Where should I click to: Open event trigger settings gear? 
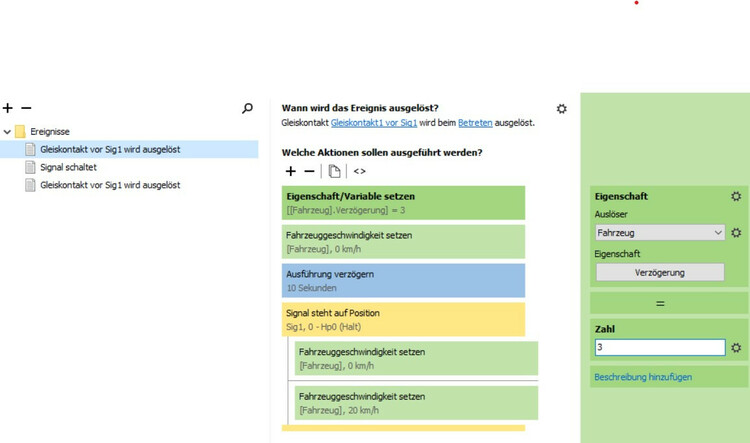click(x=562, y=108)
